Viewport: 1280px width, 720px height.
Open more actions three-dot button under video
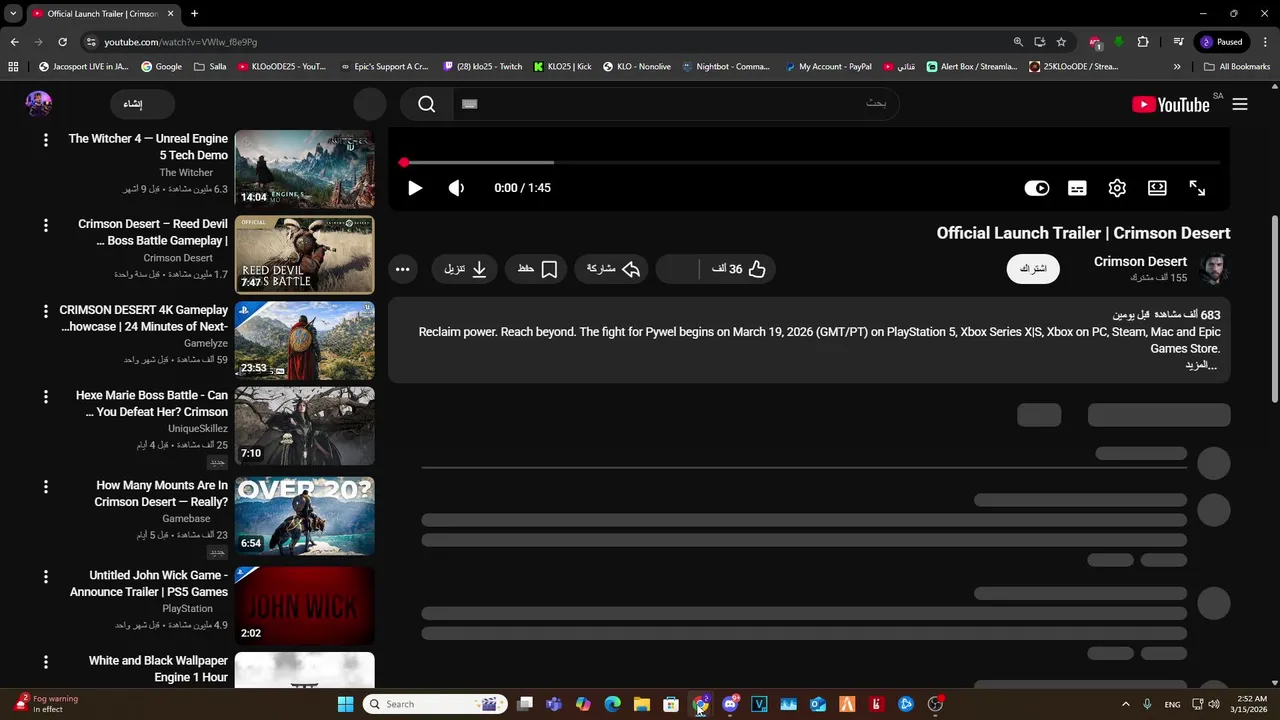[x=402, y=269]
